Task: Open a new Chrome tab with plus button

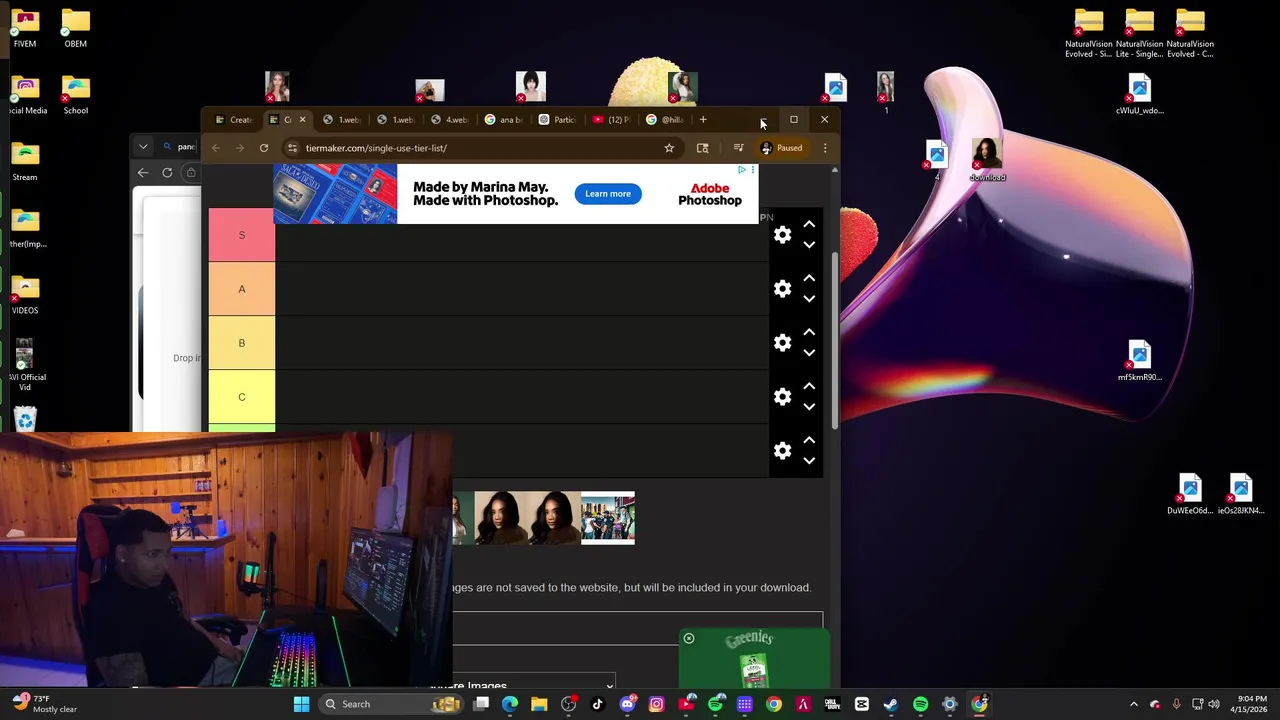Action: click(x=703, y=120)
